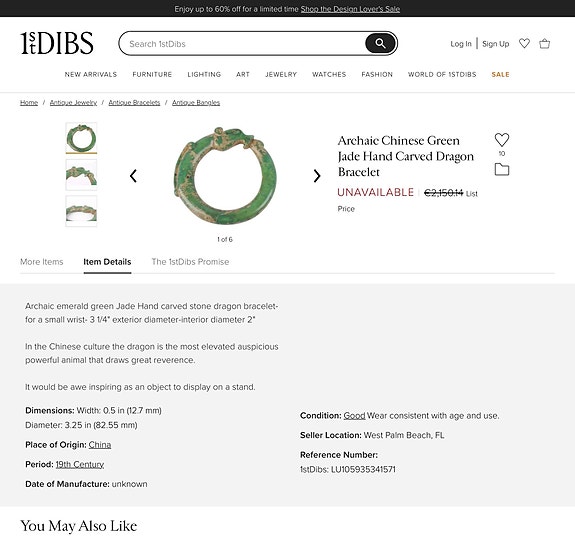Screen dimensions: 575x541
Task: Open Shop the Design Lover's Sale link
Action: point(350,9)
